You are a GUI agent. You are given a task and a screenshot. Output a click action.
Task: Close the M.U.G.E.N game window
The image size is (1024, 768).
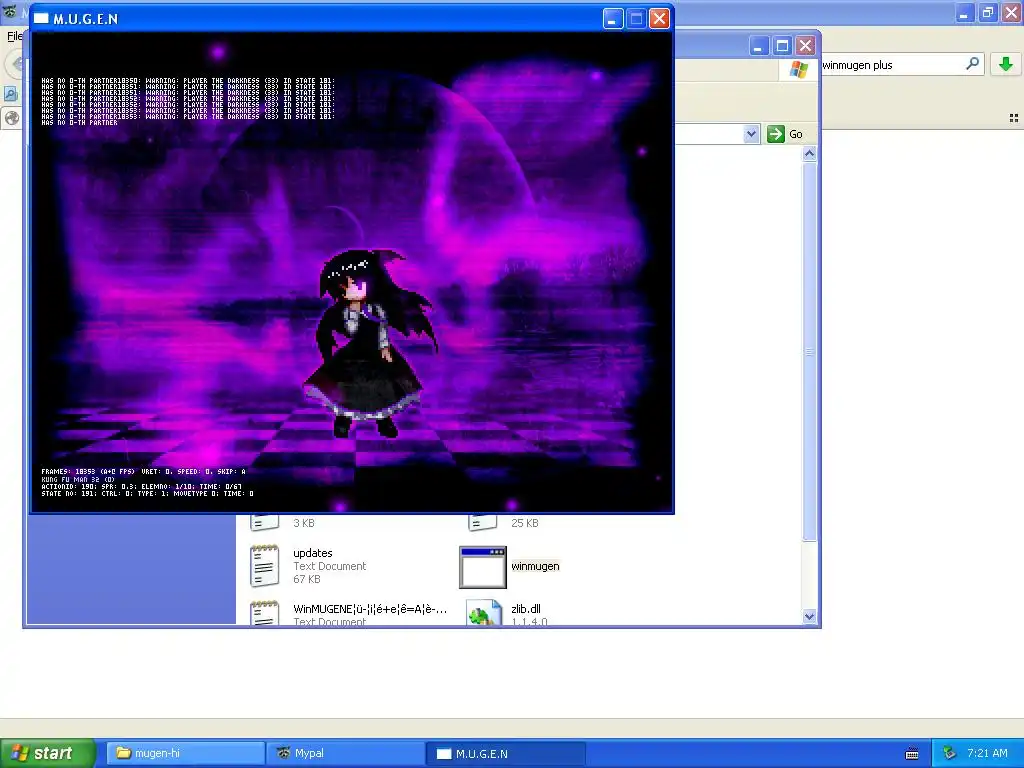coord(660,19)
